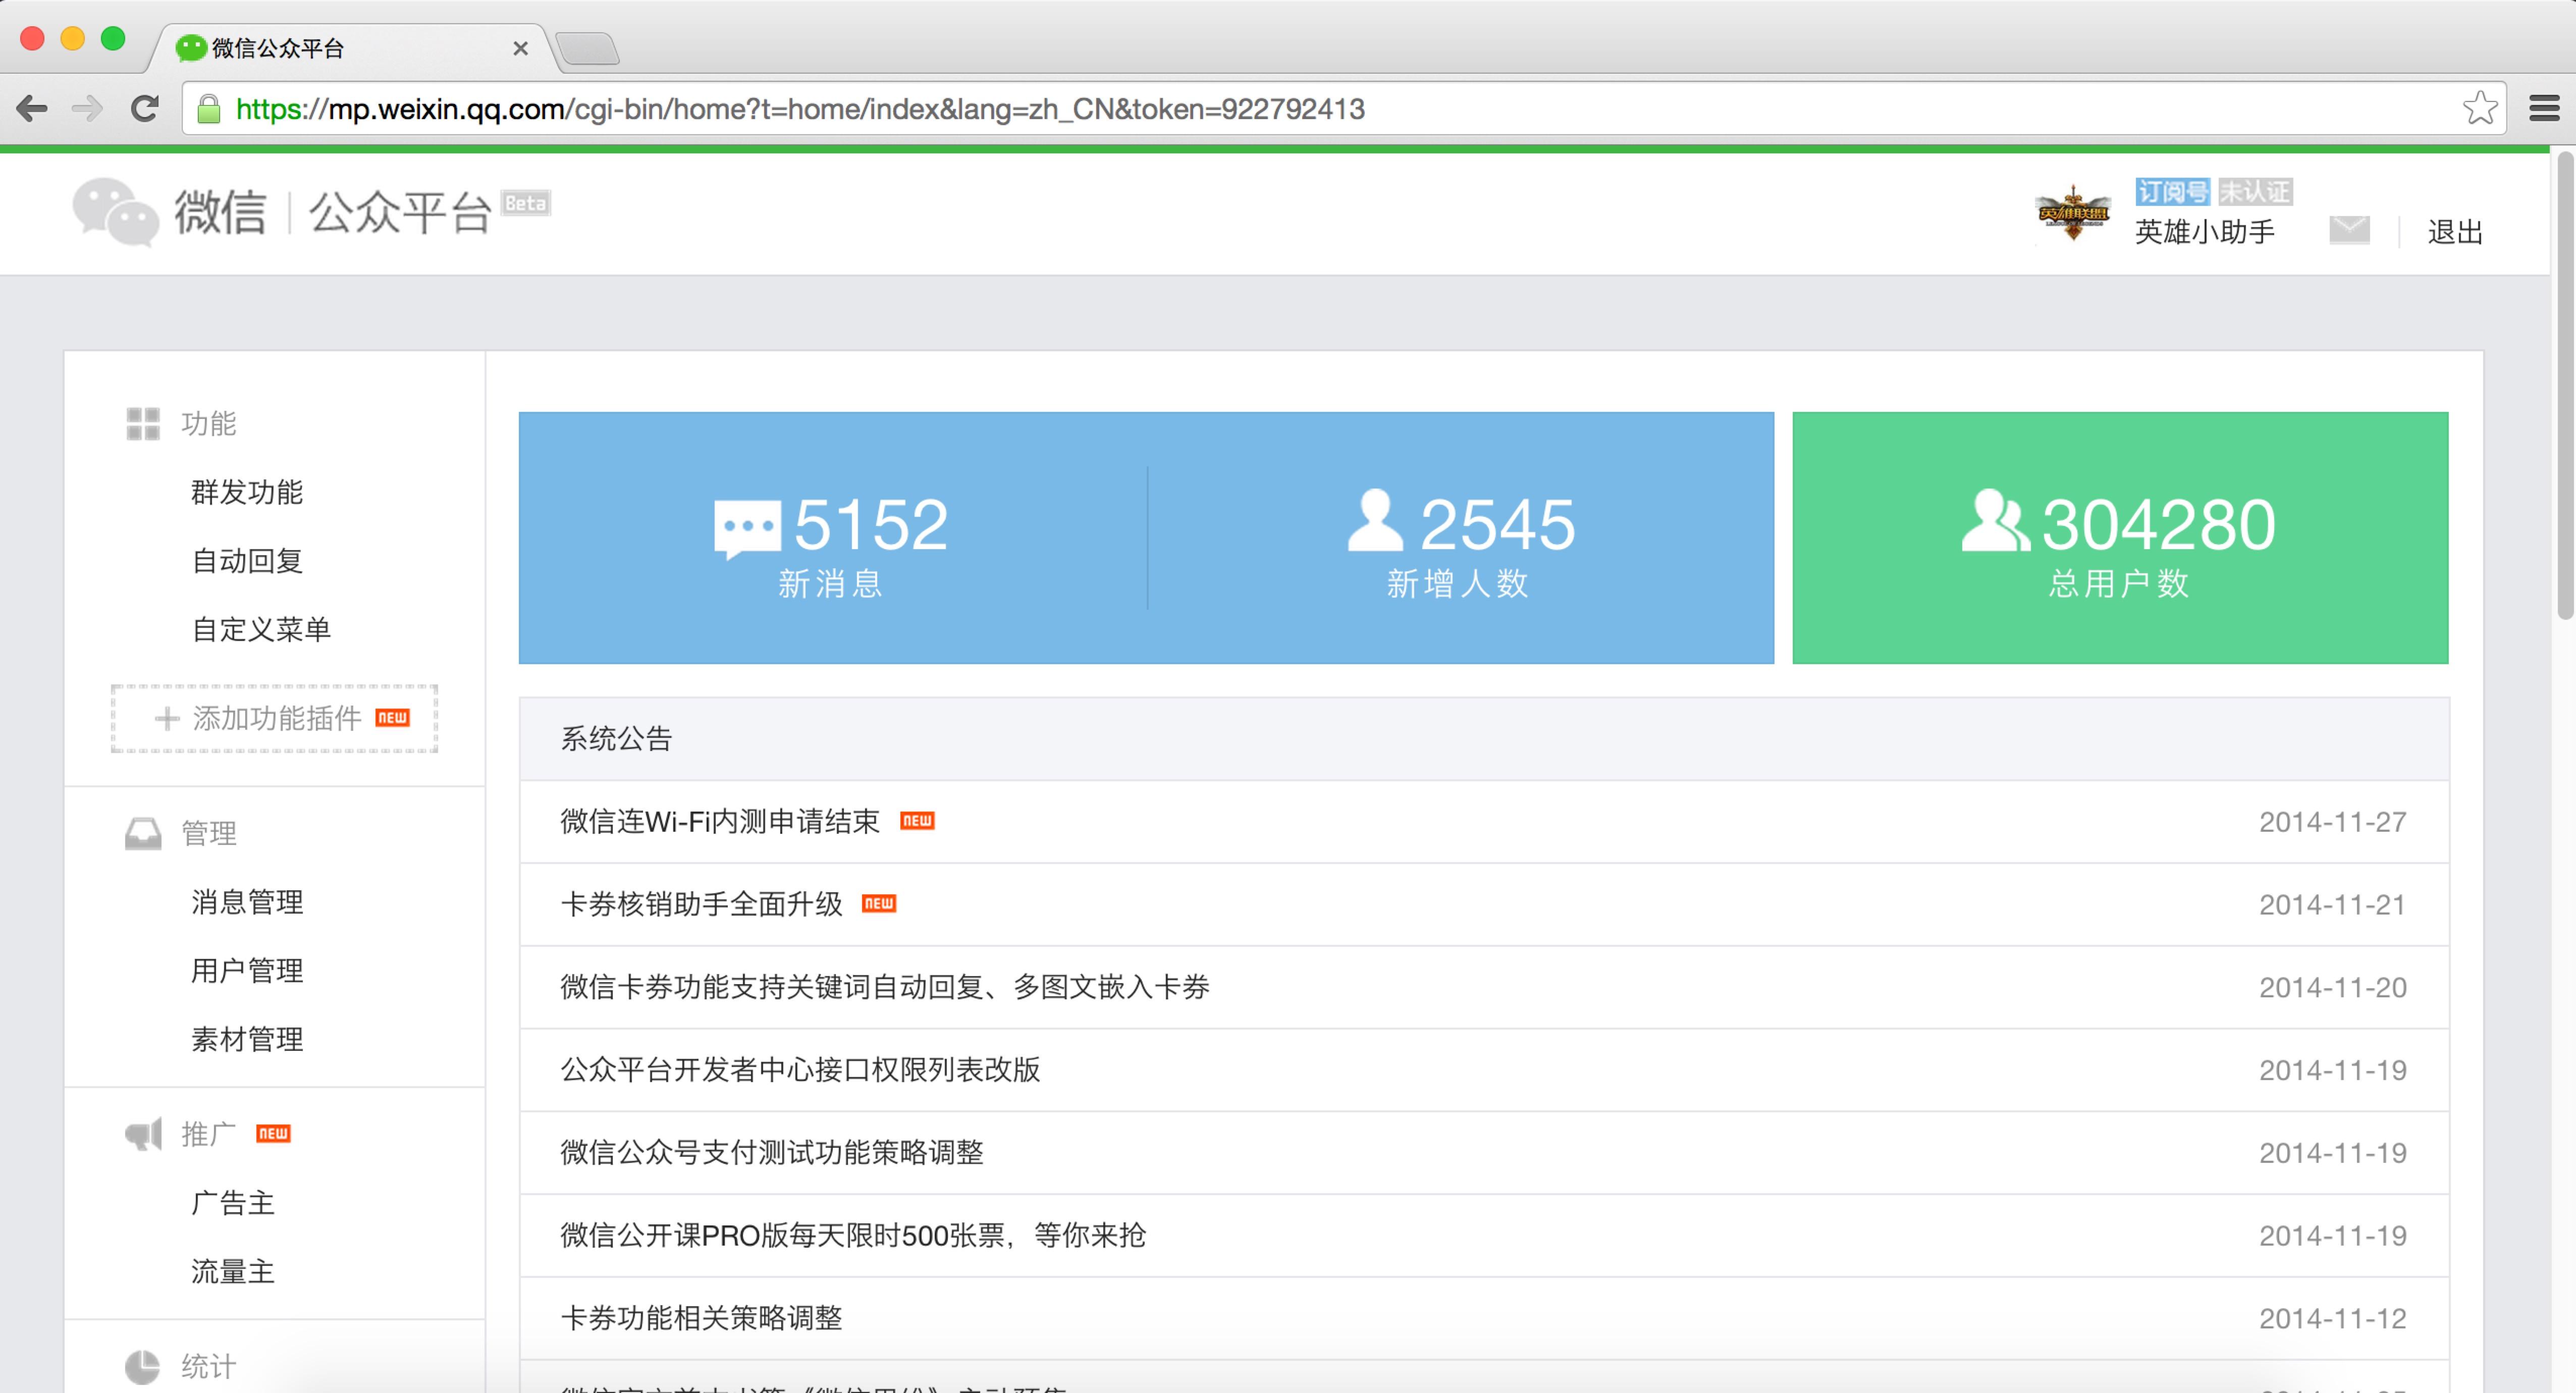Click the 添加功能插件 button
The image size is (2576, 1393).
275,718
